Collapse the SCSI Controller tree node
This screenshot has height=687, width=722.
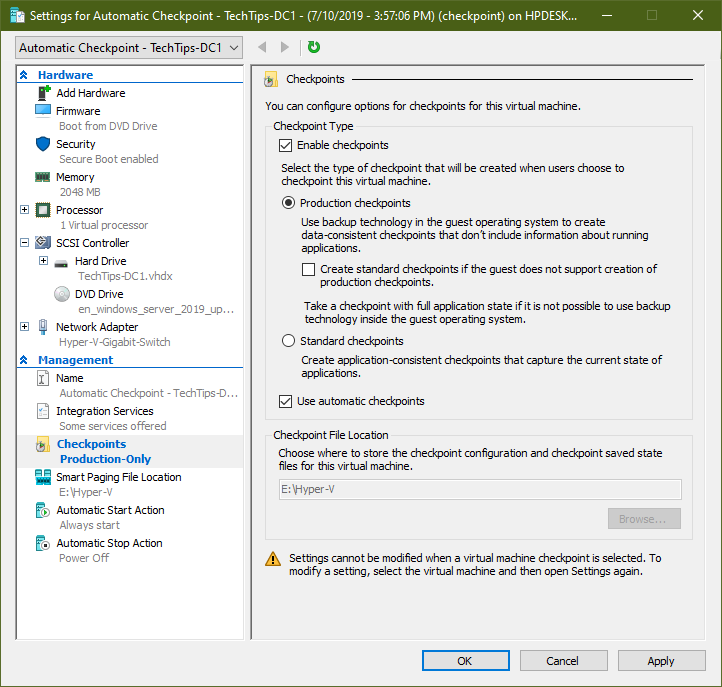point(25,243)
